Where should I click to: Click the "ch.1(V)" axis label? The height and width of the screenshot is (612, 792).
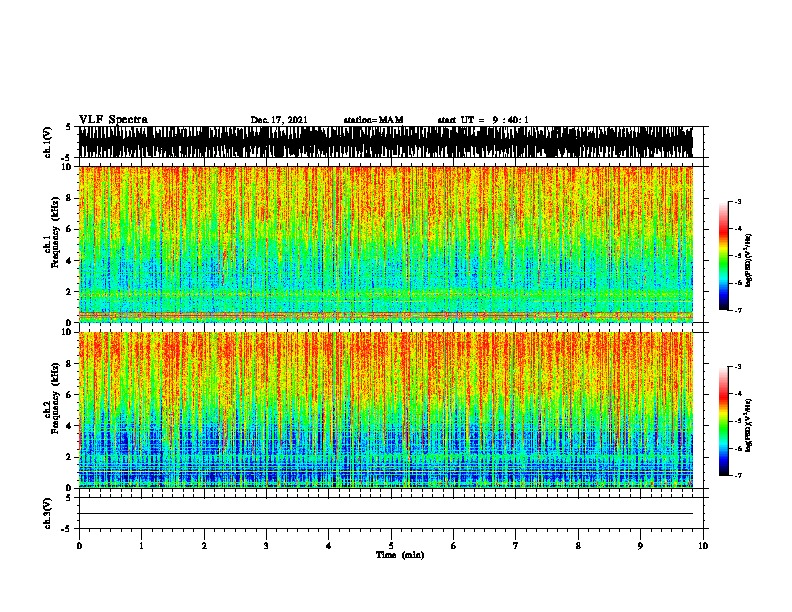click(48, 142)
